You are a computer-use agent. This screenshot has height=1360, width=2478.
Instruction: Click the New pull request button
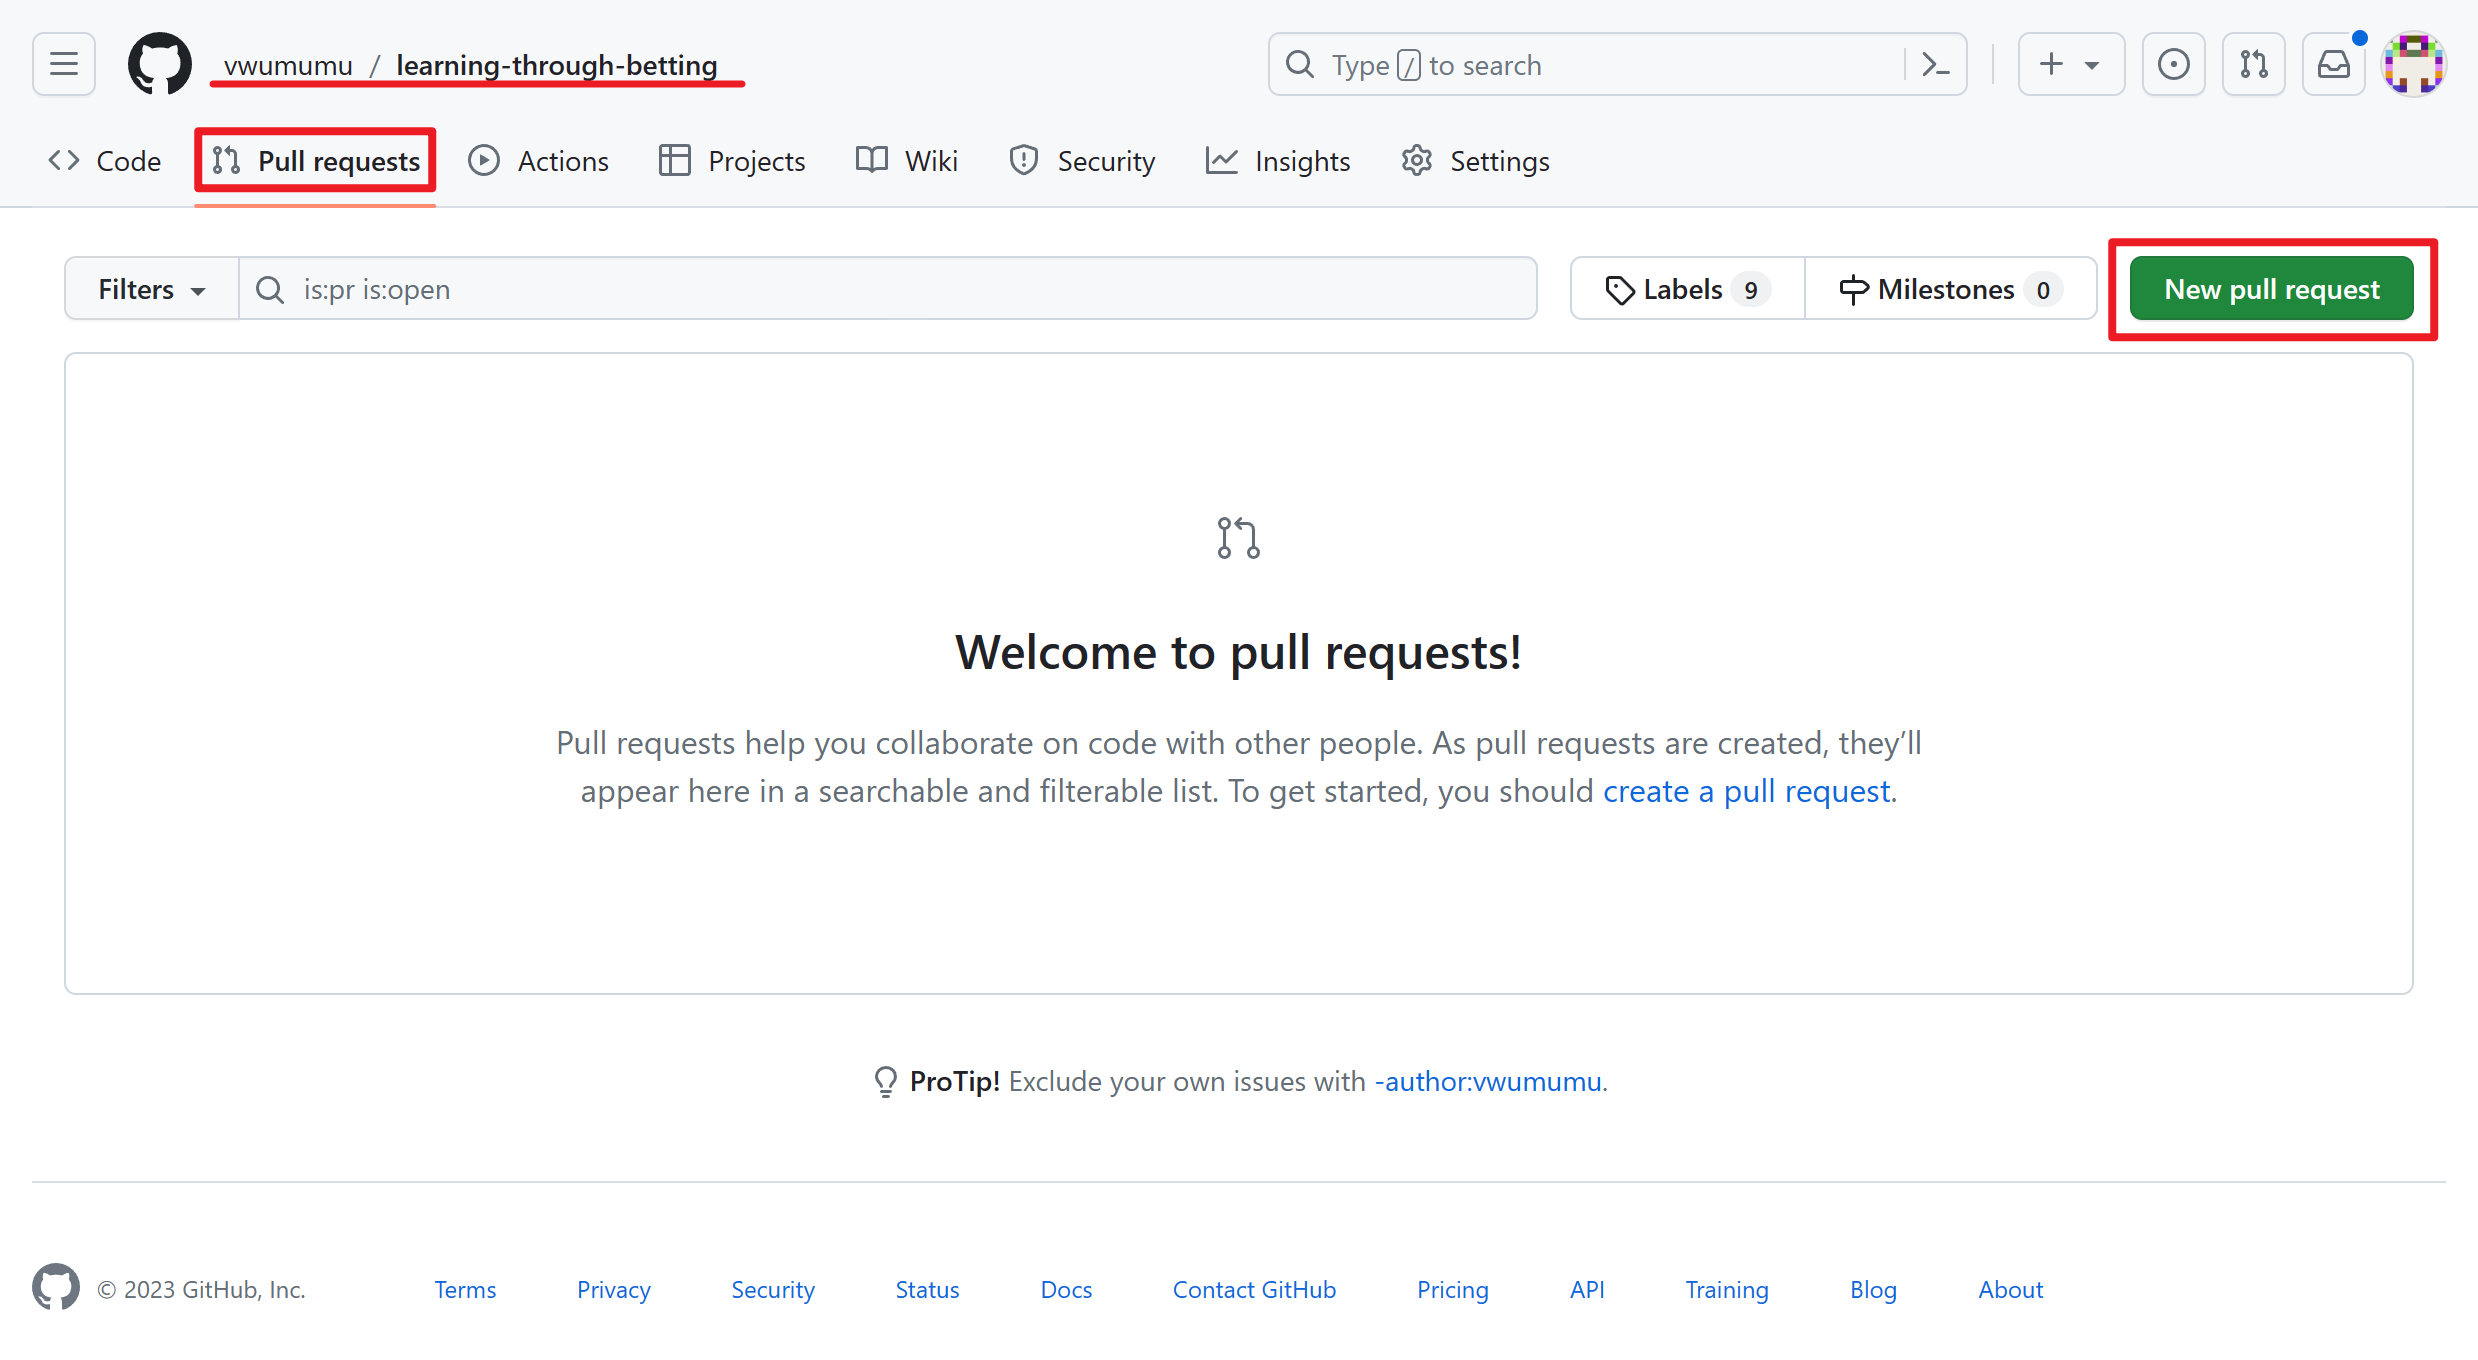click(x=2271, y=289)
